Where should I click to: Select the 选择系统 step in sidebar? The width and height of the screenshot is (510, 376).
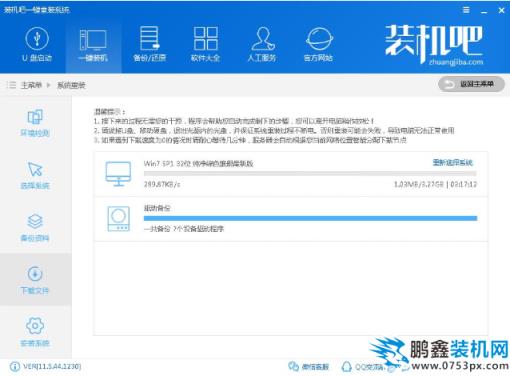(x=35, y=175)
